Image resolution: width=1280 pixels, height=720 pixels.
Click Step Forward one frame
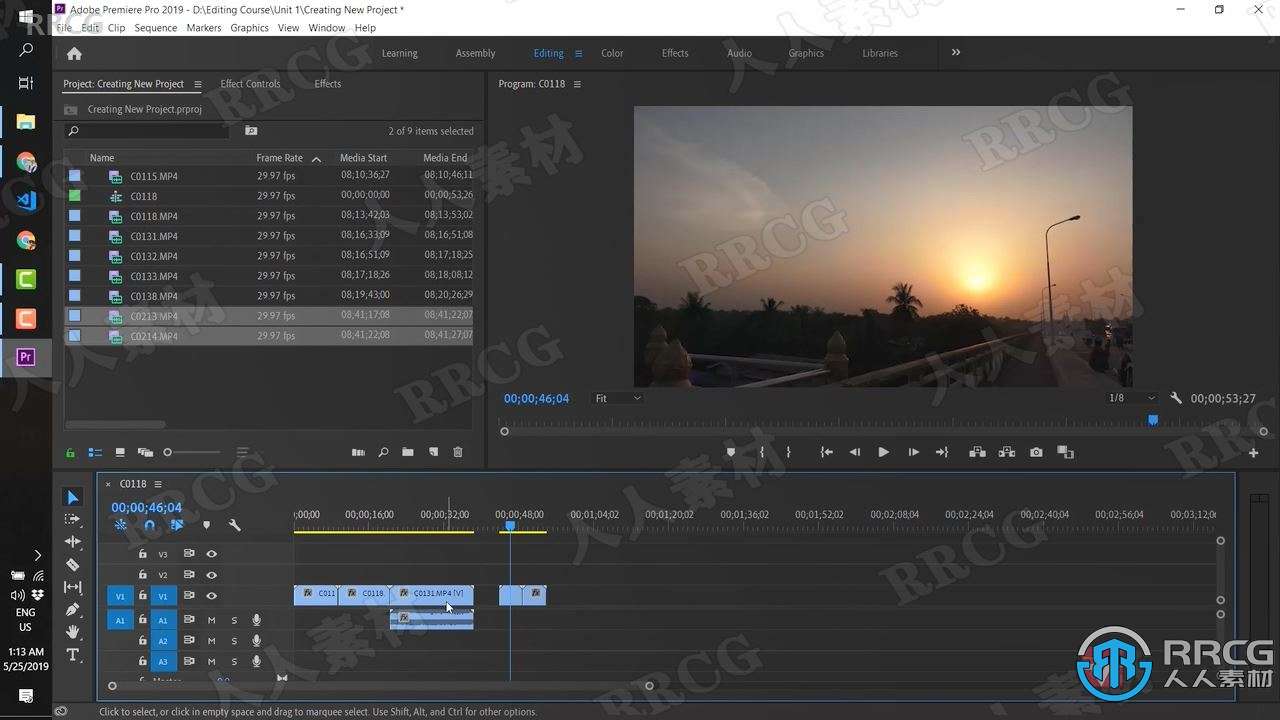pos(913,452)
